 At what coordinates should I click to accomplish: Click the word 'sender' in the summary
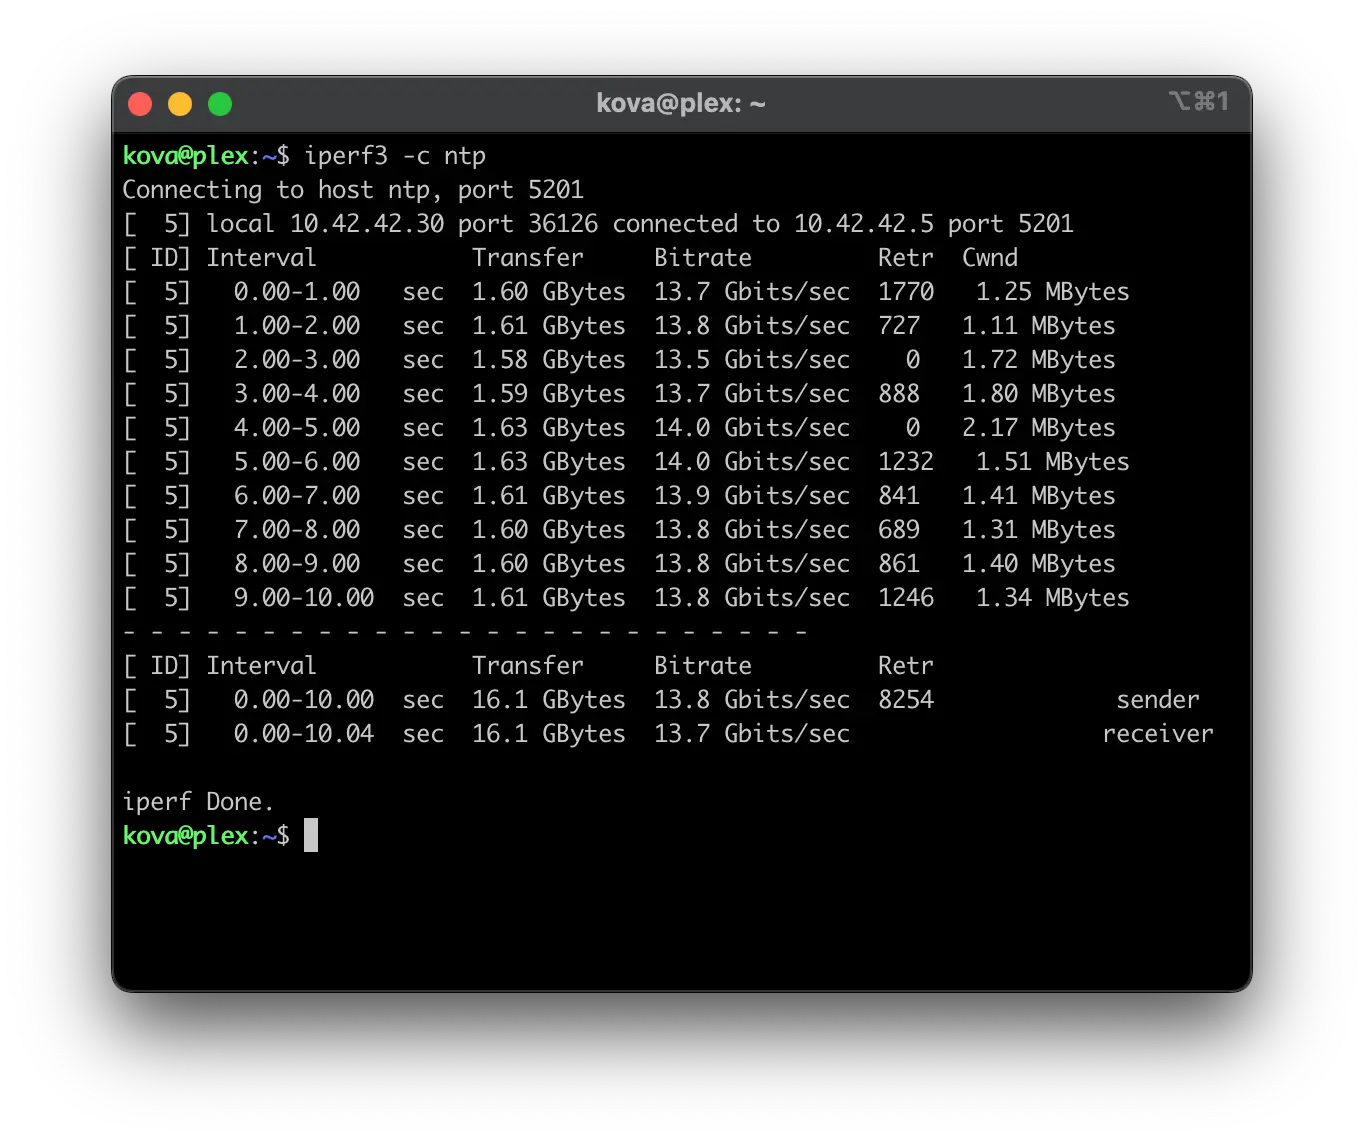[x=1157, y=700]
